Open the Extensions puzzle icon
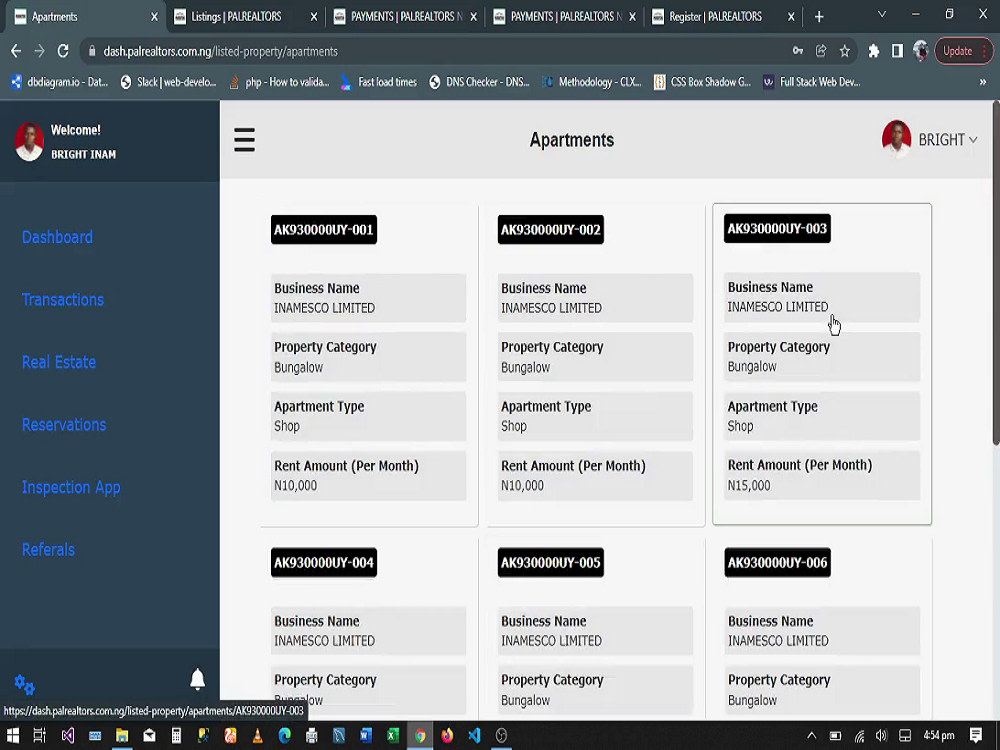Image resolution: width=1000 pixels, height=750 pixels. tap(874, 51)
